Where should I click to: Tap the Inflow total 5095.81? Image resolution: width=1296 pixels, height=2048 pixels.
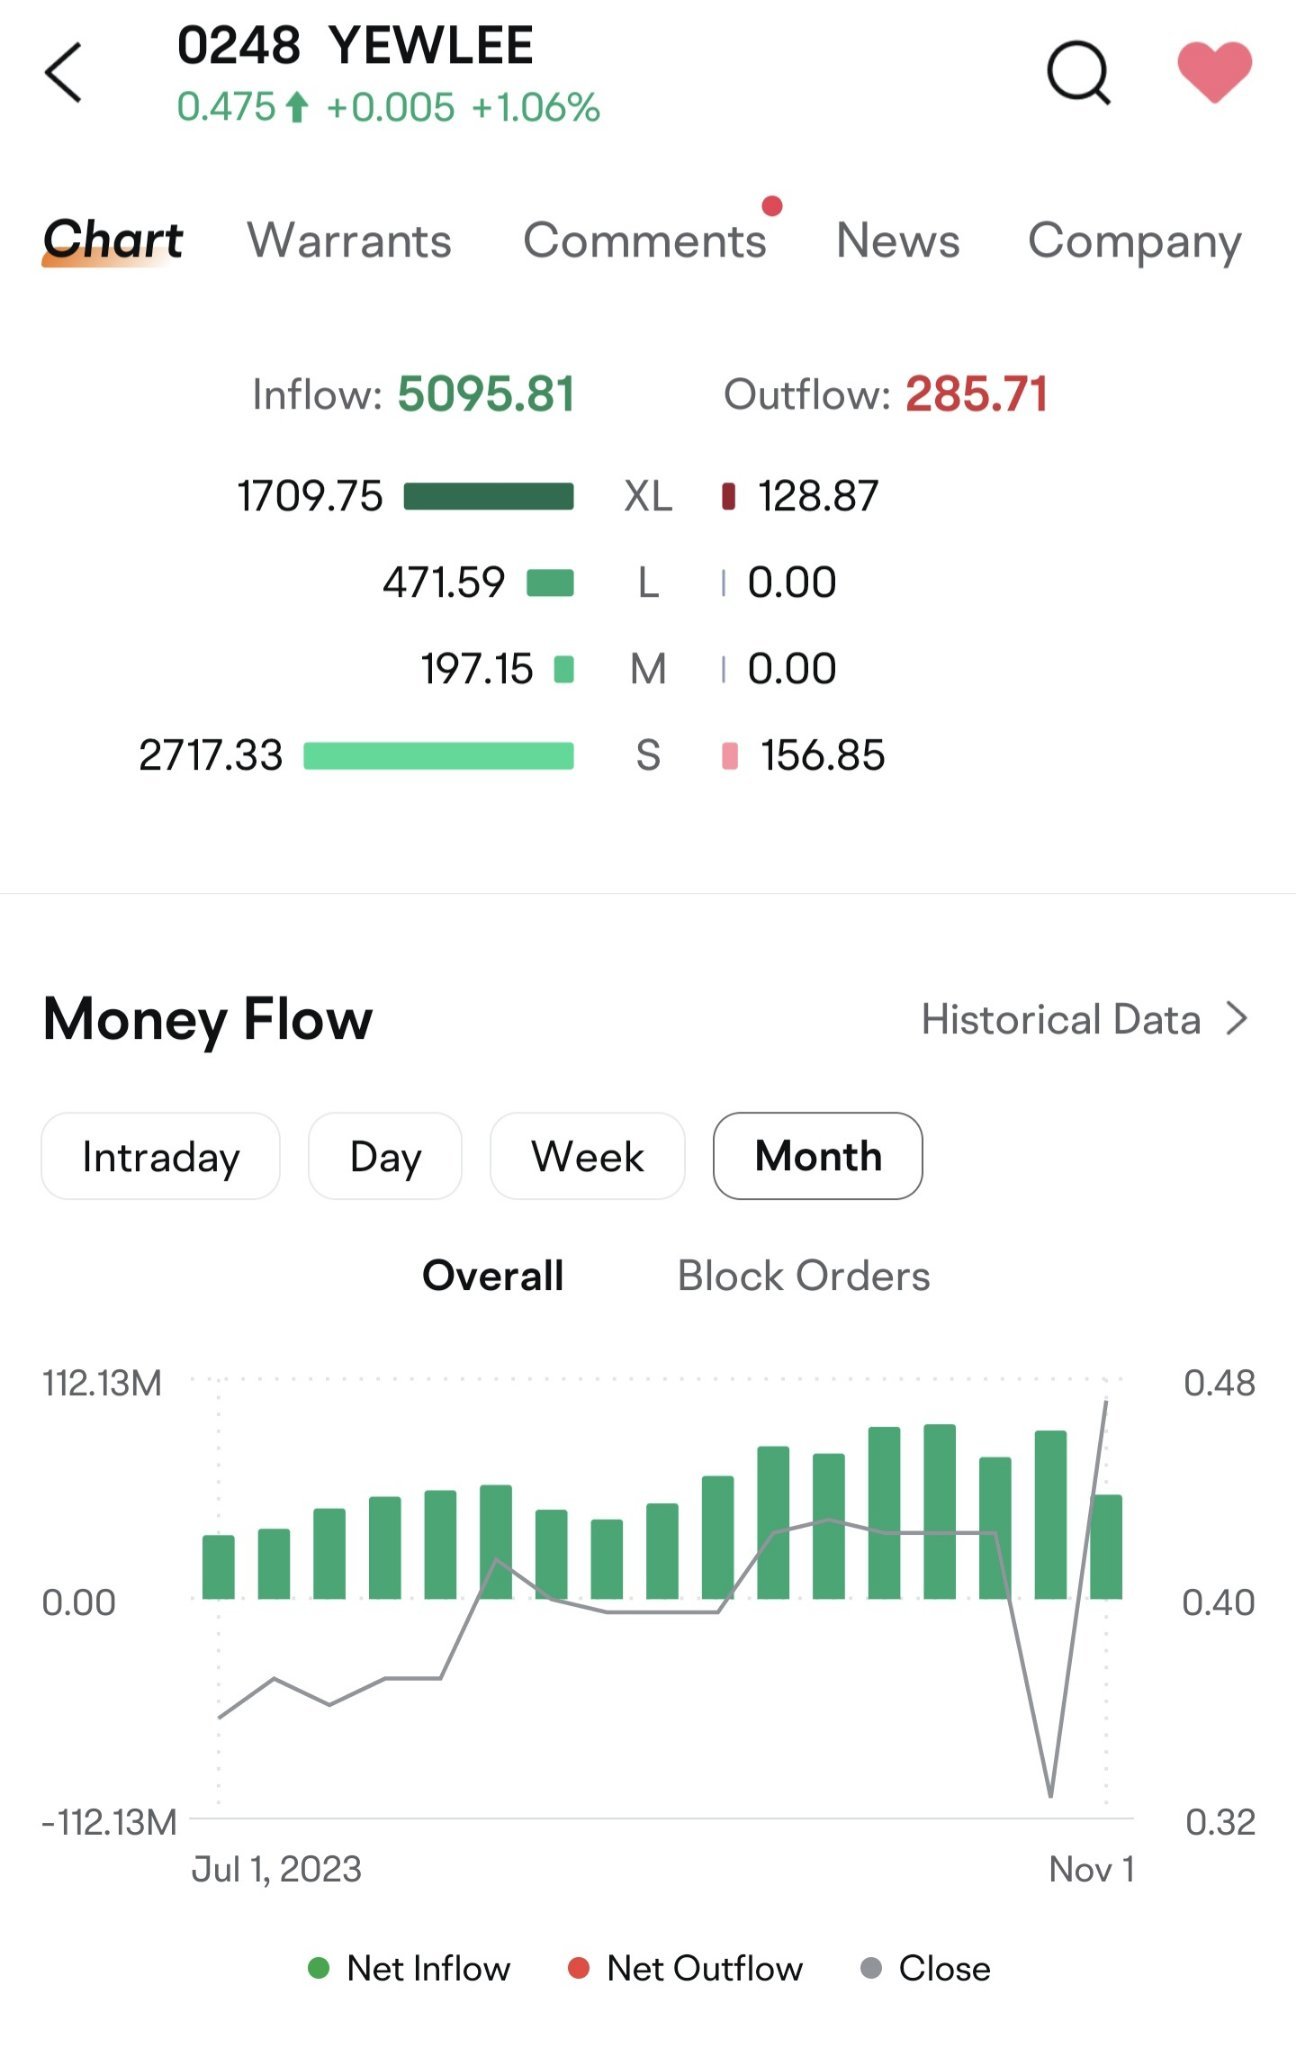pyautogui.click(x=486, y=394)
